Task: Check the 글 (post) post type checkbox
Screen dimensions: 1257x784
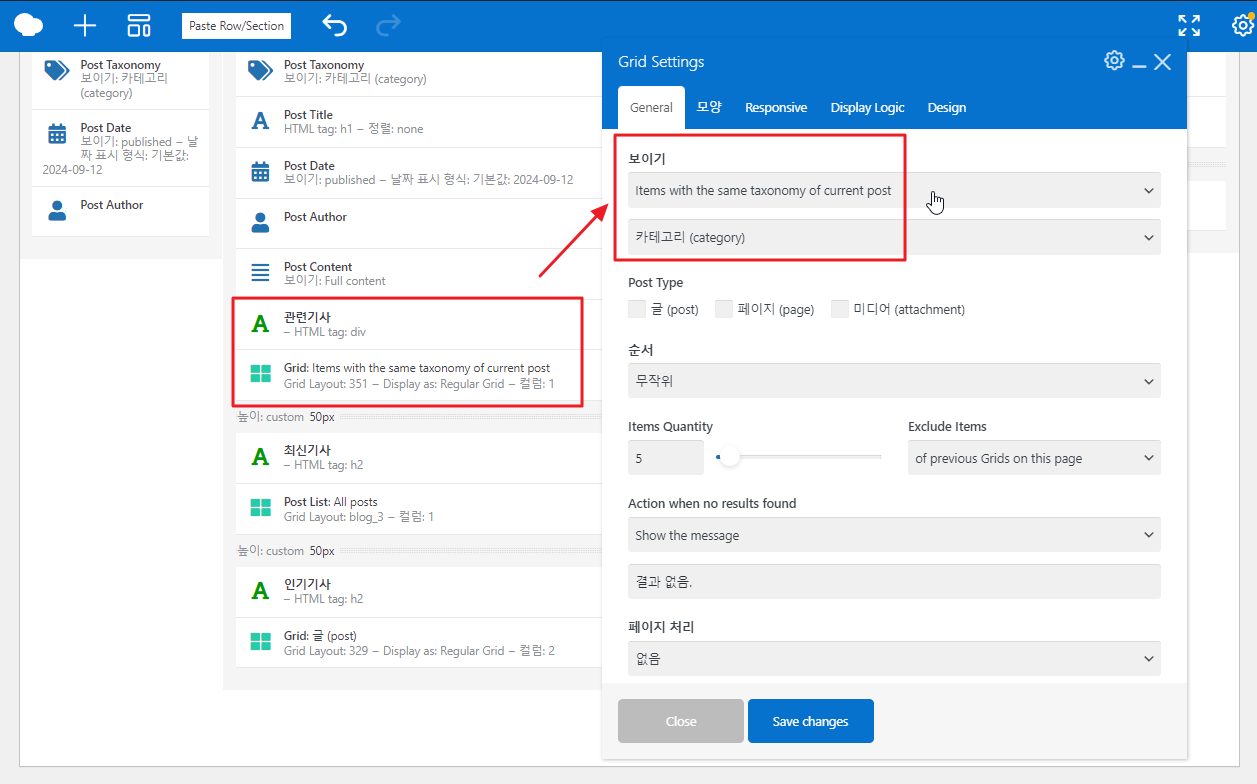Action: click(637, 309)
